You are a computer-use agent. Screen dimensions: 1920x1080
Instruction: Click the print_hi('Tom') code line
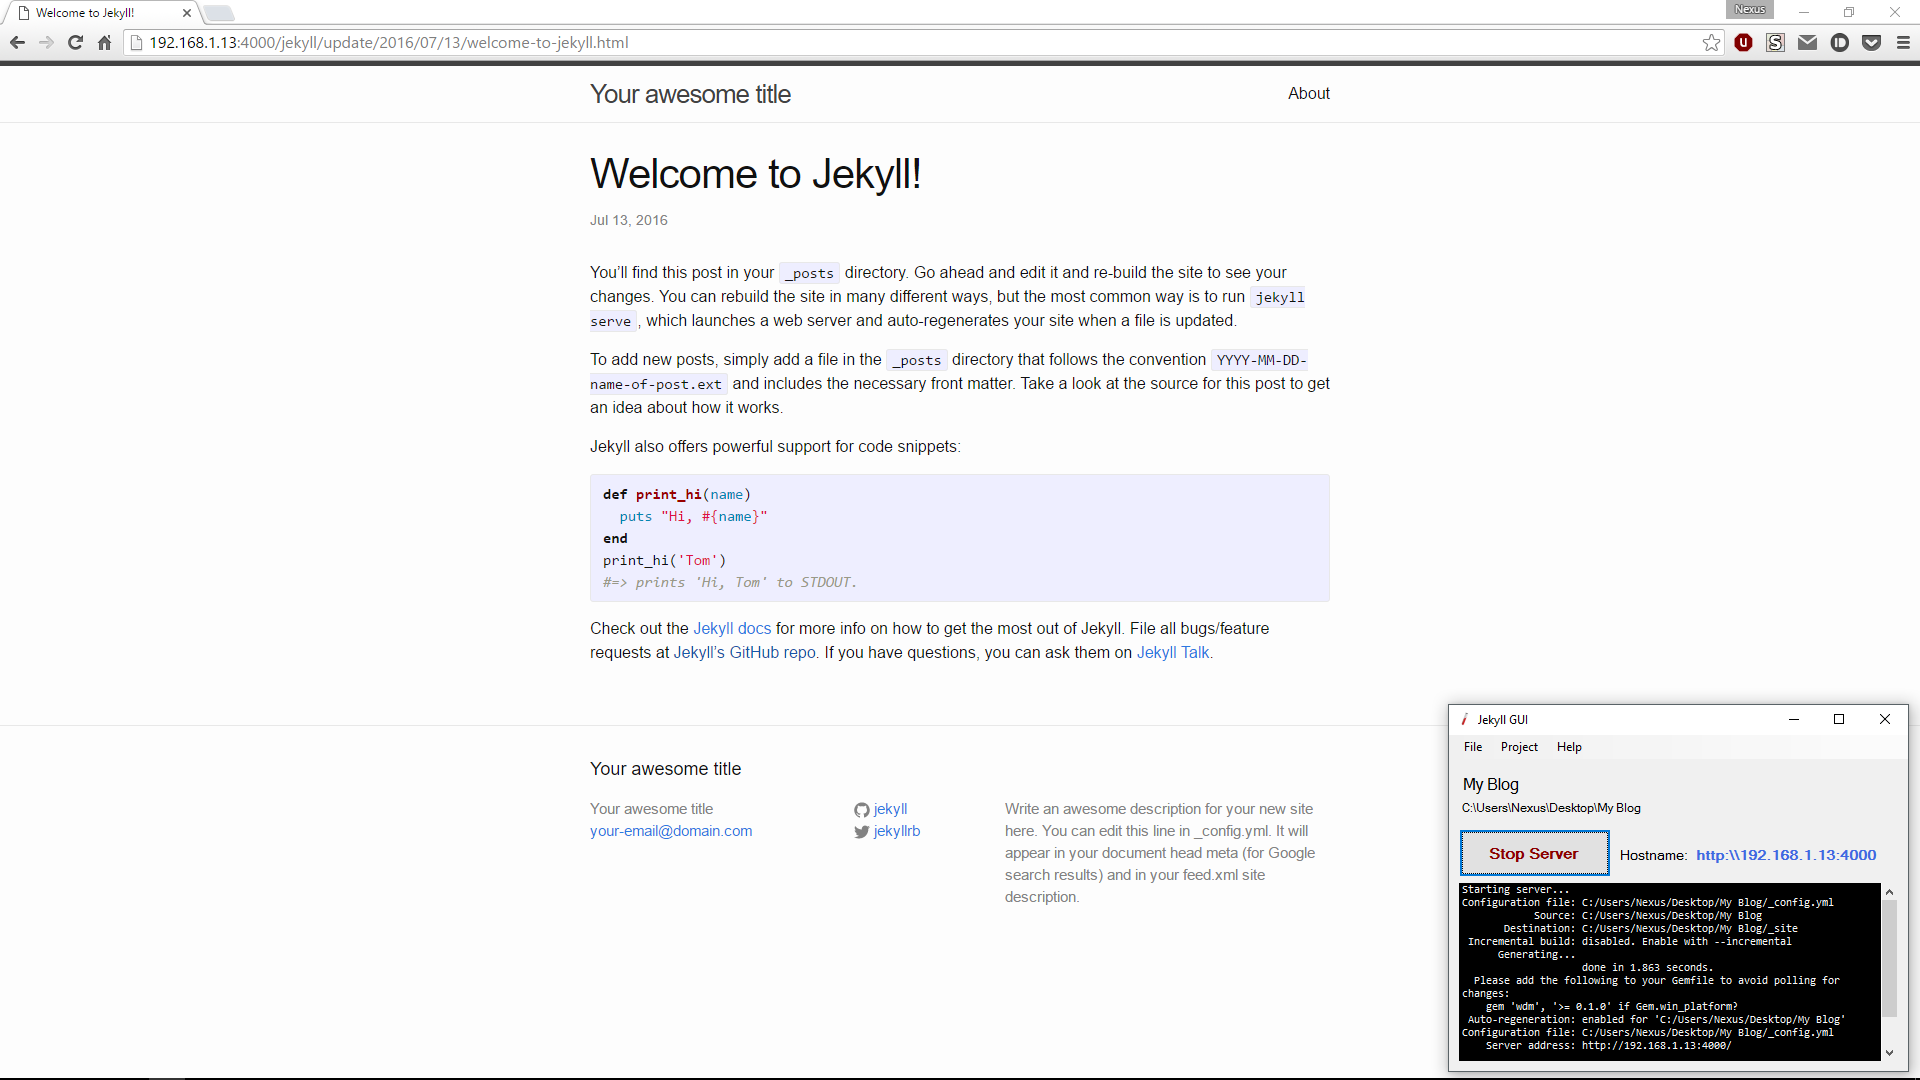pos(664,560)
